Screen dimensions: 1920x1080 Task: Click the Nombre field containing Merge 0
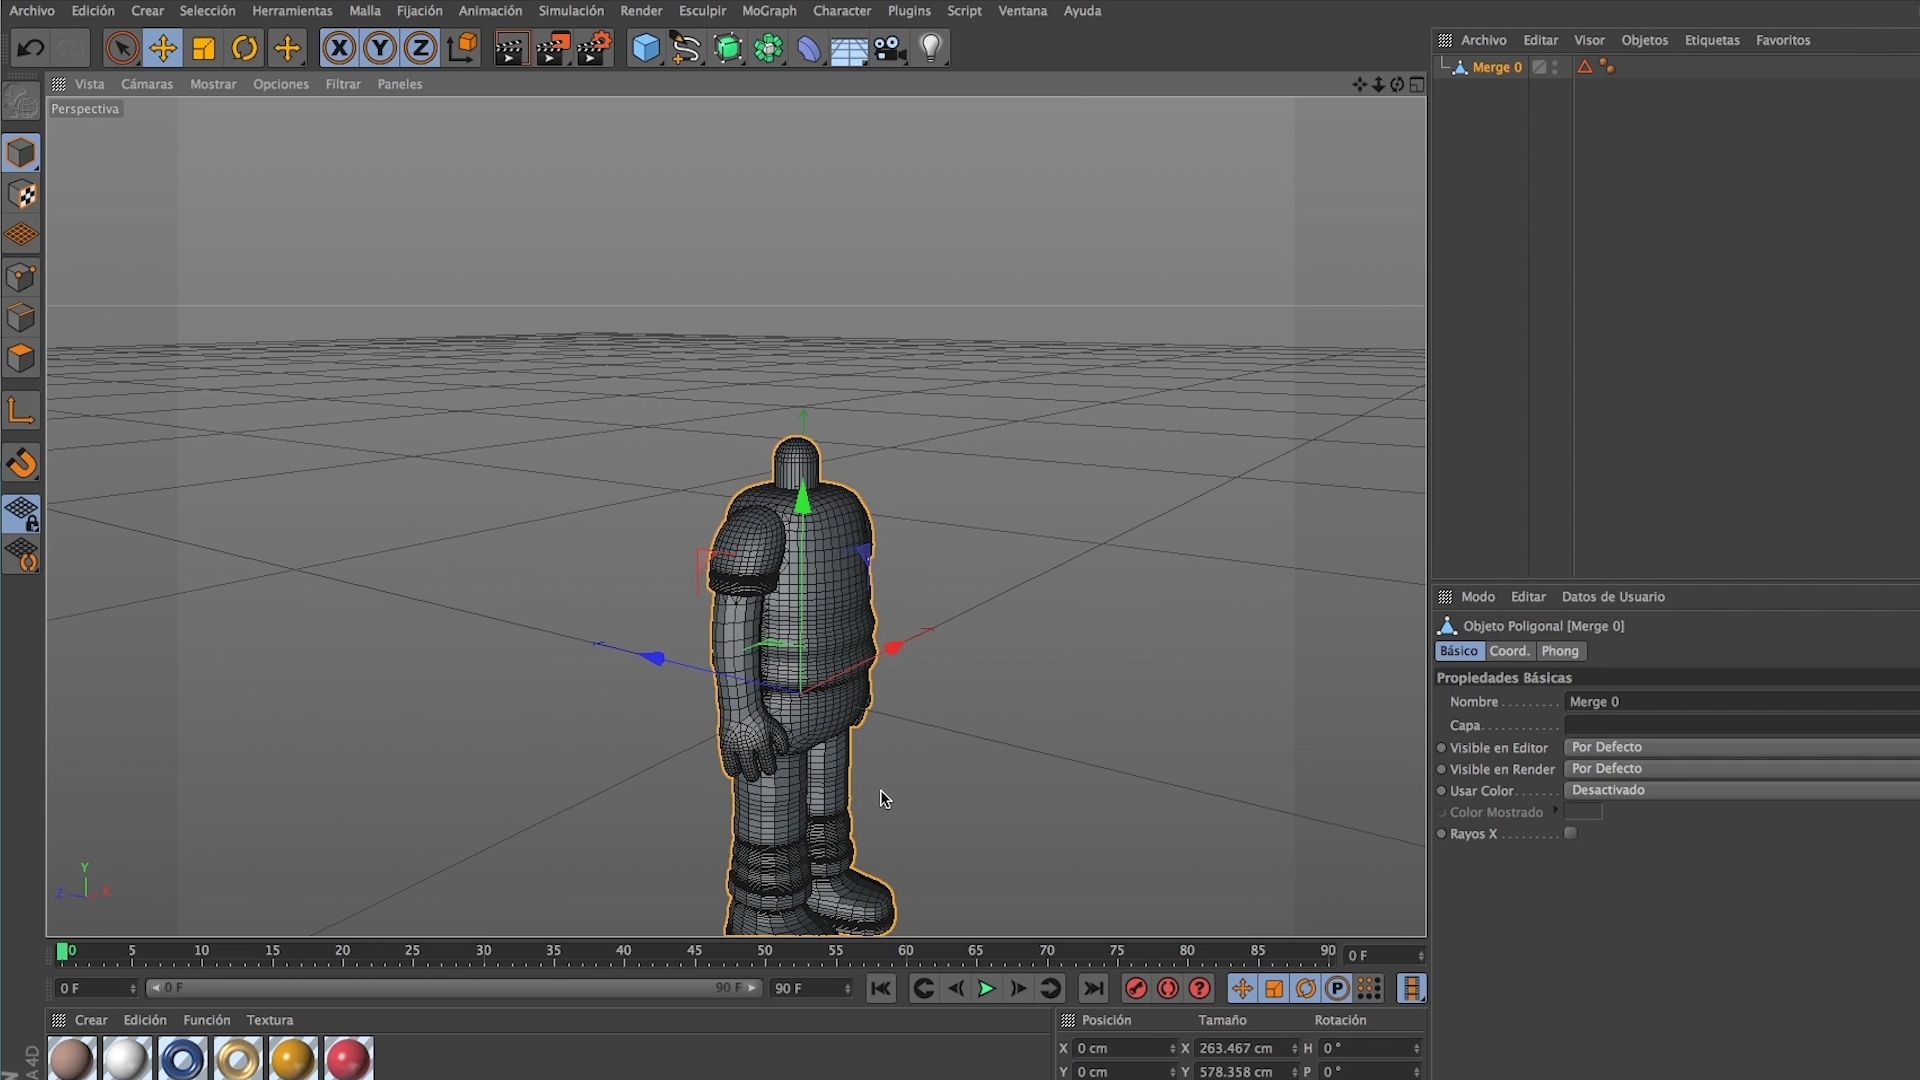(1741, 702)
